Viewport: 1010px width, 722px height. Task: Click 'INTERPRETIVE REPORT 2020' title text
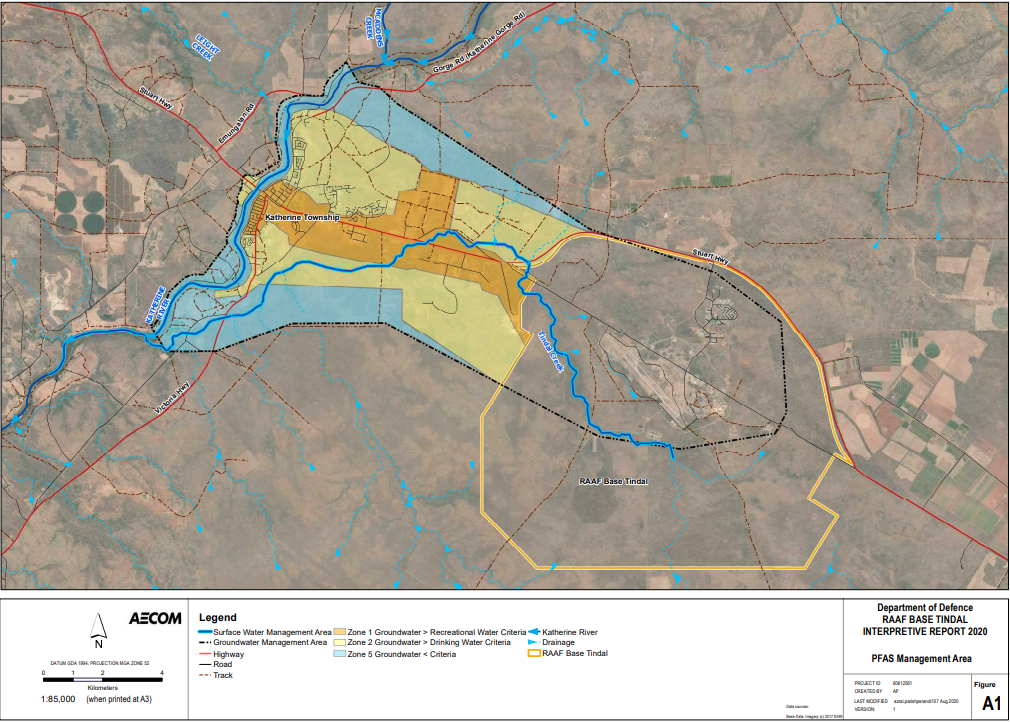(x=924, y=632)
